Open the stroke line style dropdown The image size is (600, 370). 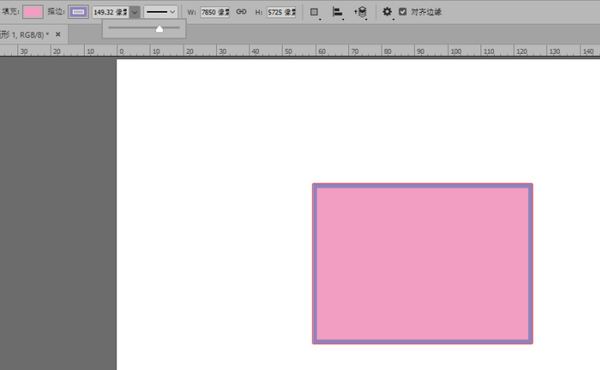161,12
